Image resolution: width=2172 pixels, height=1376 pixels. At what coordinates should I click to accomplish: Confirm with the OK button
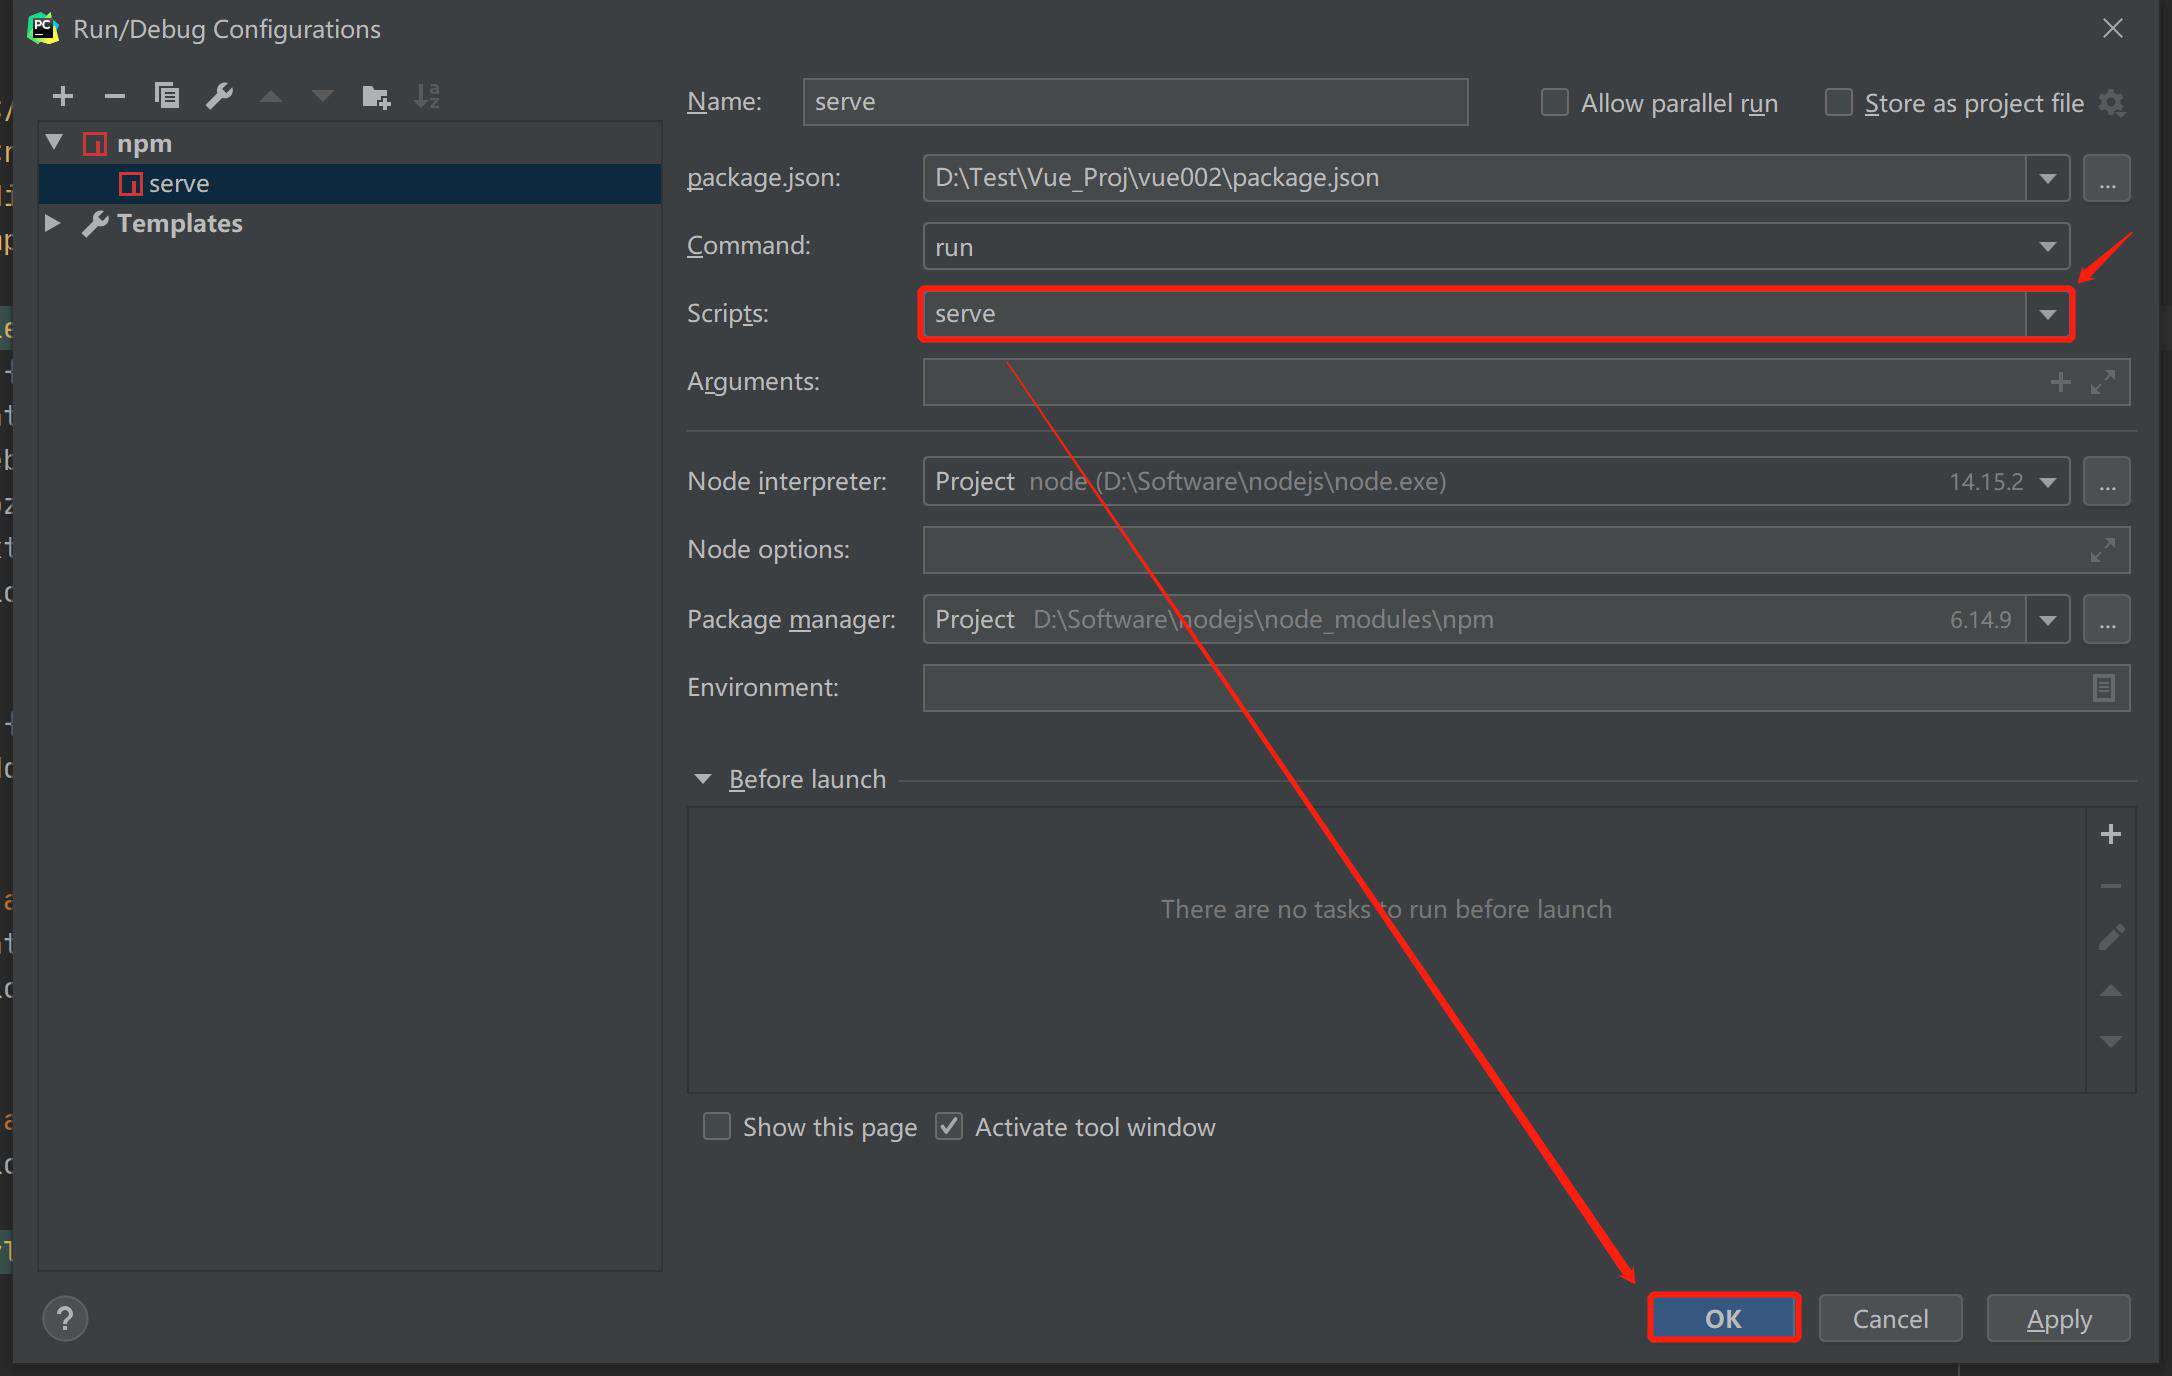click(1724, 1319)
